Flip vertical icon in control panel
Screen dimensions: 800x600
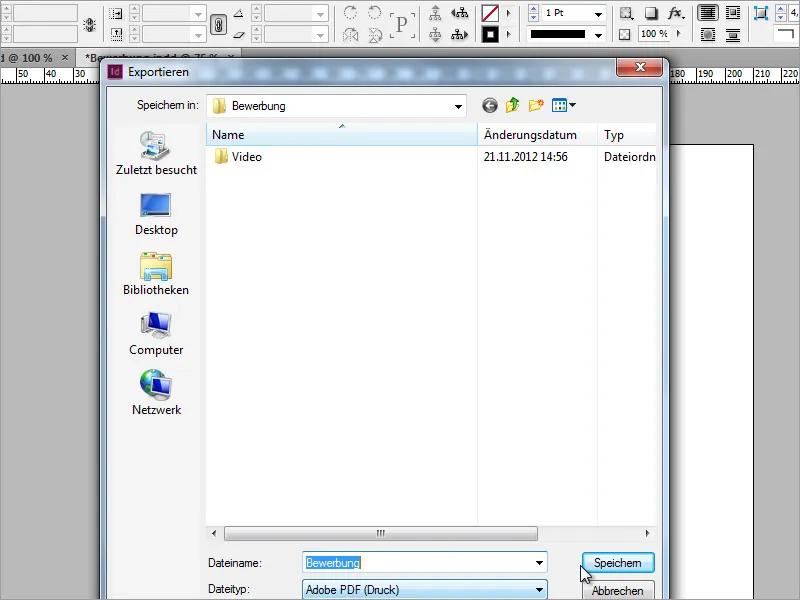[x=375, y=35]
